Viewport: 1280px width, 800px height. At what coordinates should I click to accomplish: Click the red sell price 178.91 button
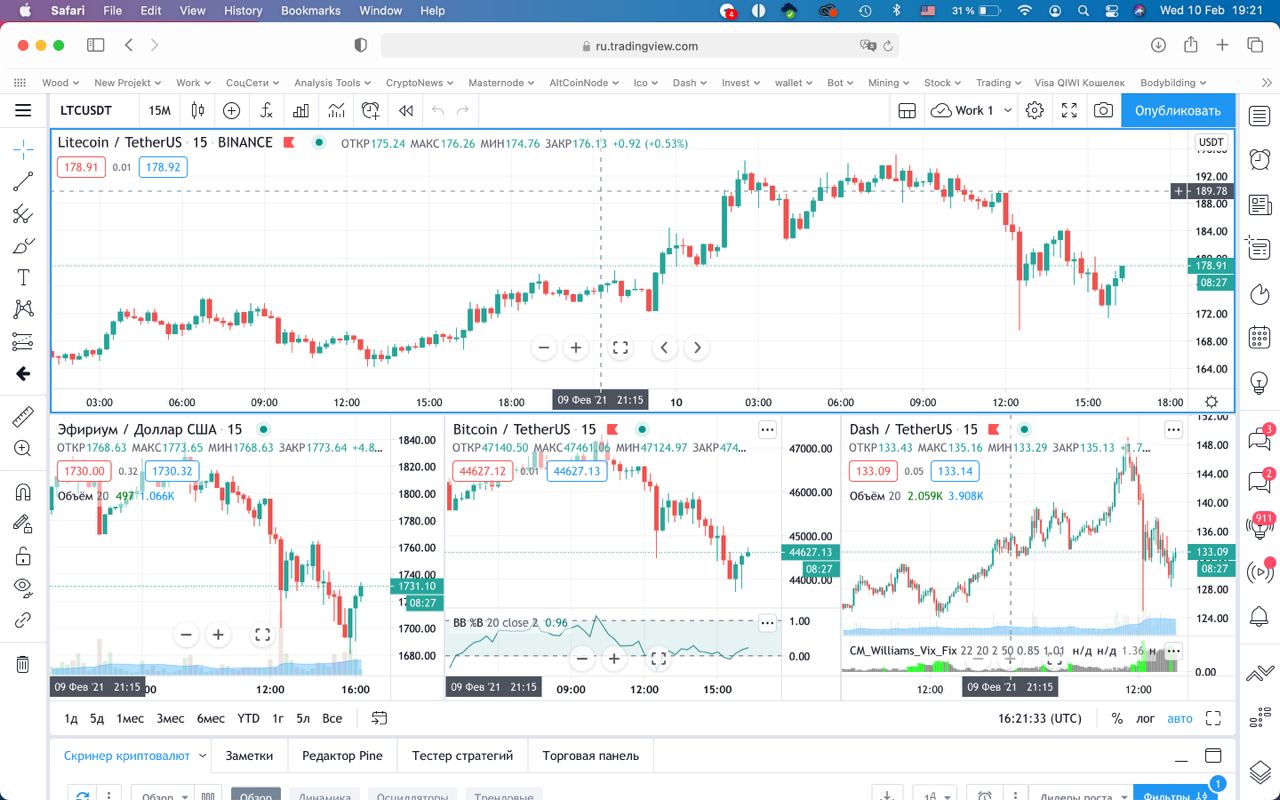[81, 167]
